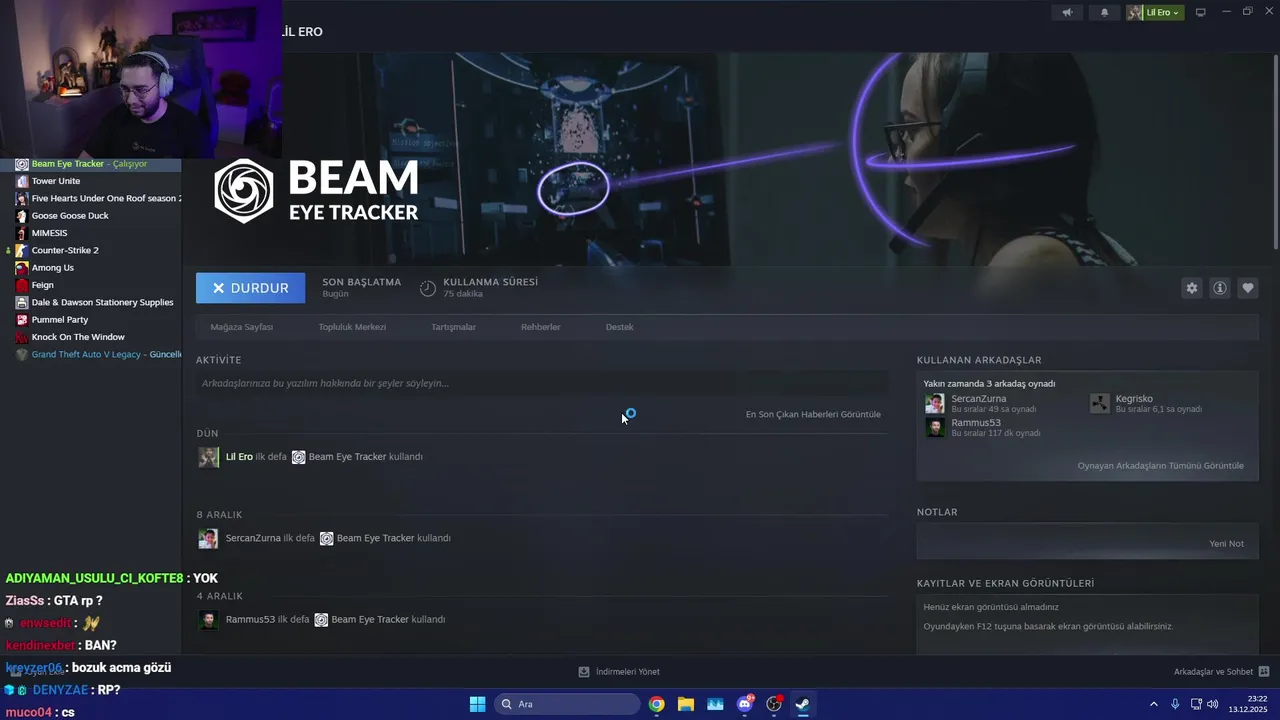Select Beam Eye Tracker in library list
Screen dimensions: 1280x720
tap(91, 164)
